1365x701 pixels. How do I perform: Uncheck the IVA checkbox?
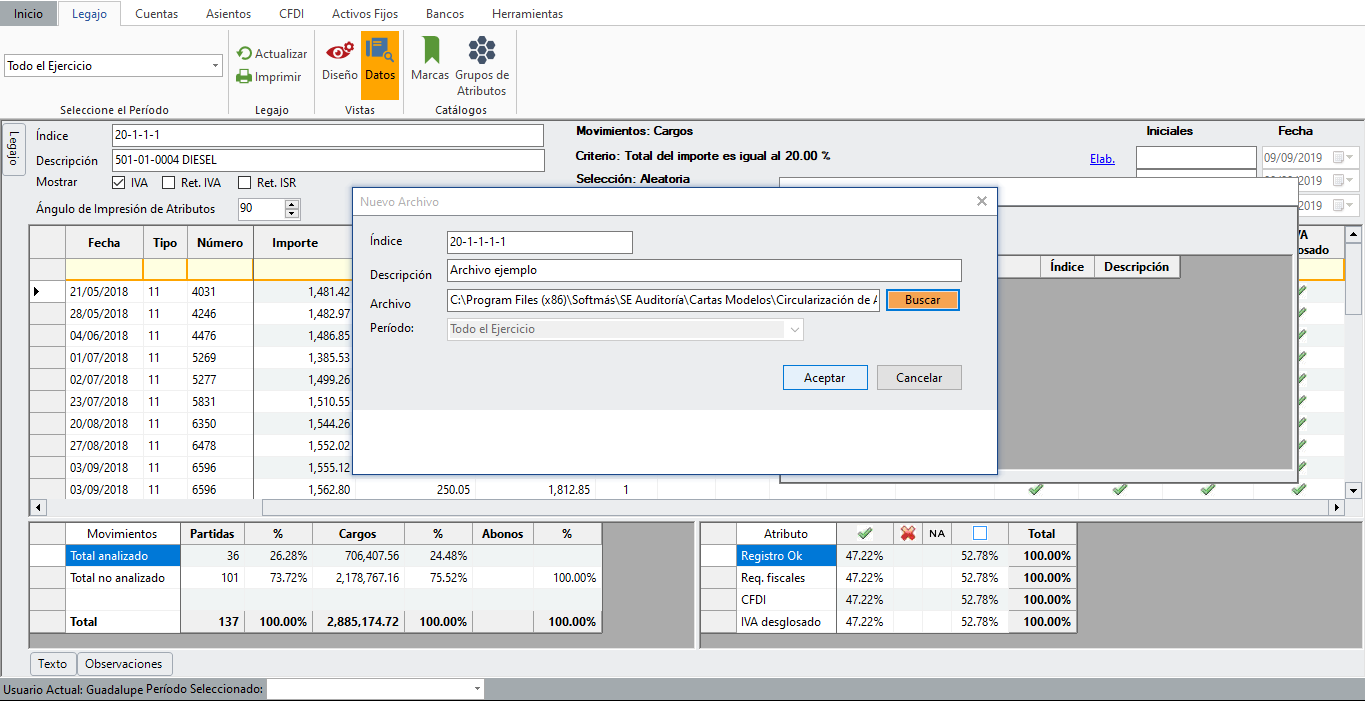(x=119, y=183)
